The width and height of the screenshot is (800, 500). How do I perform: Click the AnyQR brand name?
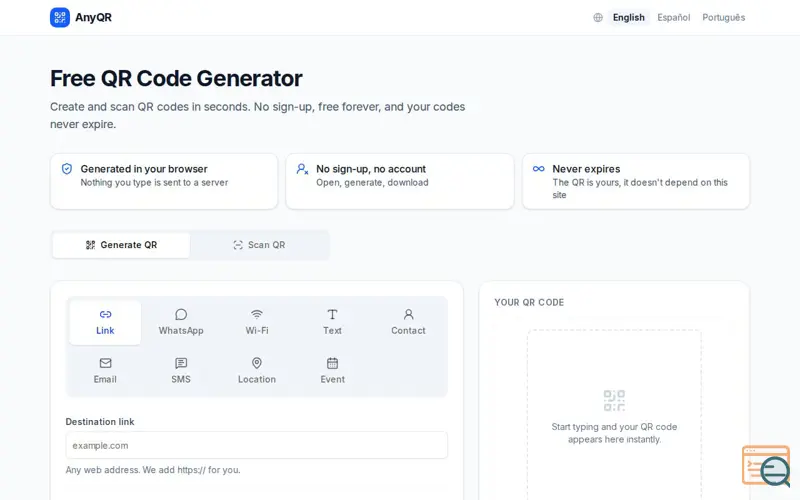[93, 17]
